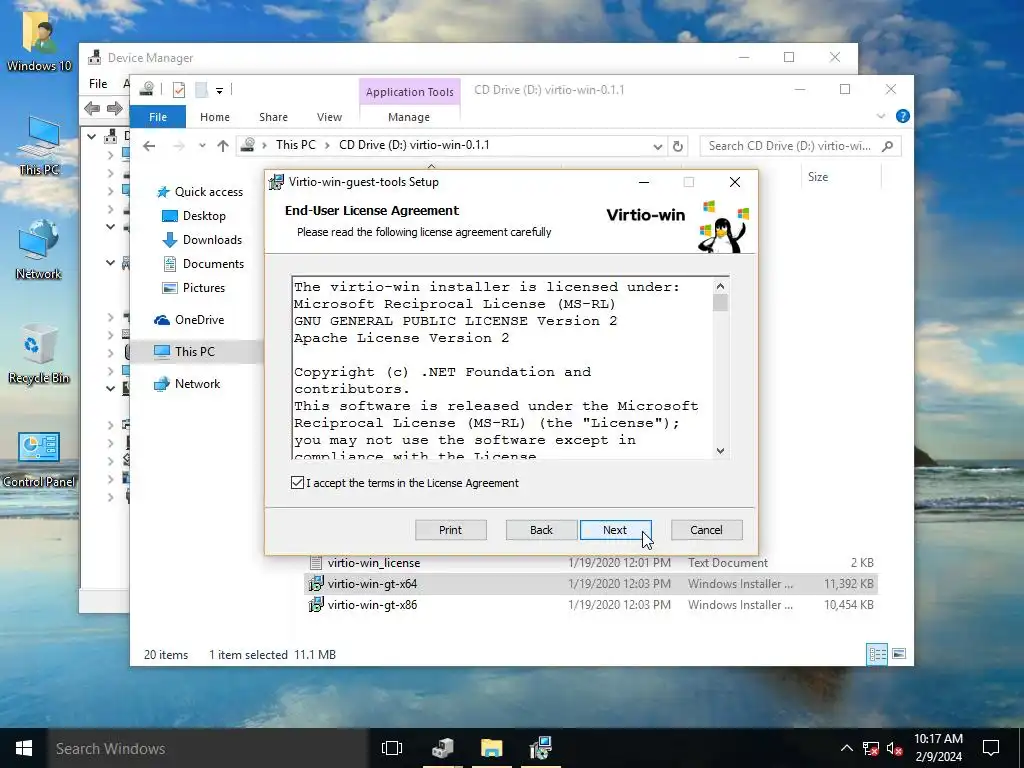Uncheck I accept the terms checkbox

click(297, 483)
